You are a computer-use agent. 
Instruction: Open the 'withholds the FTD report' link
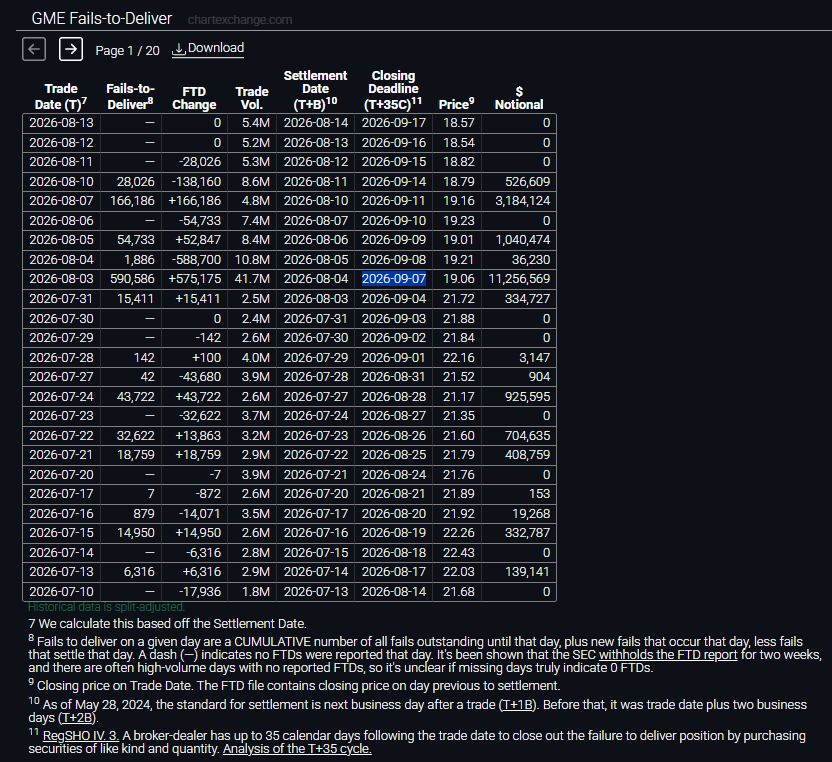coord(668,655)
